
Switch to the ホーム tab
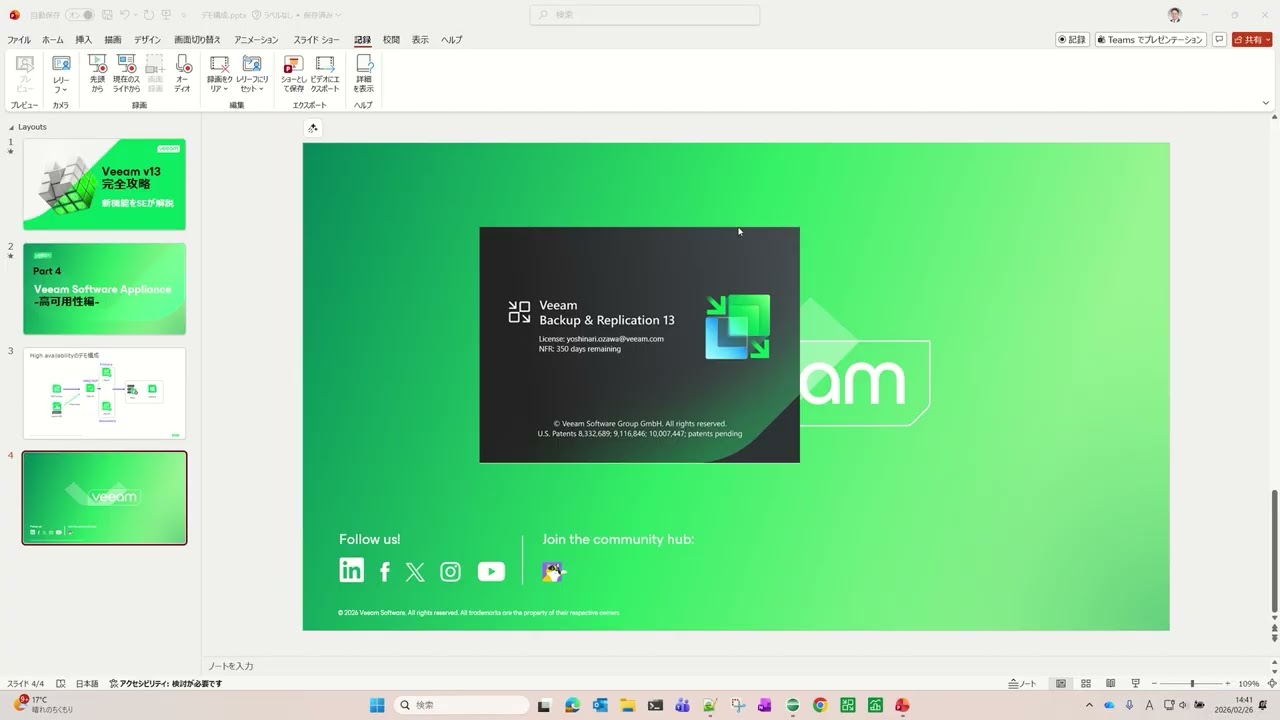53,40
